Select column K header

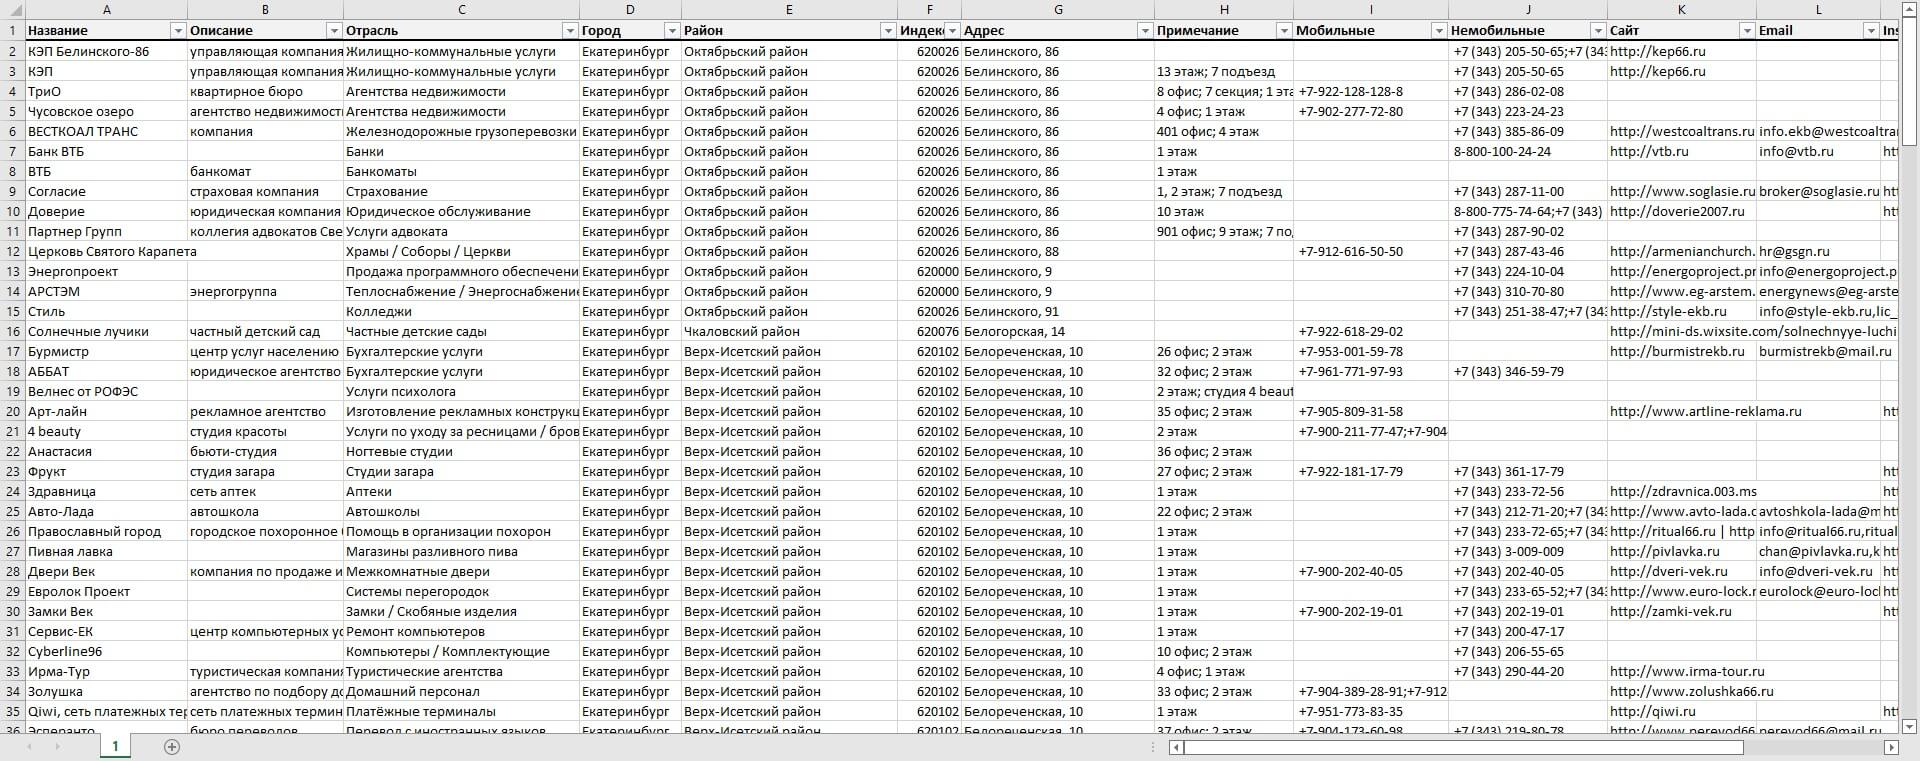pos(1682,10)
